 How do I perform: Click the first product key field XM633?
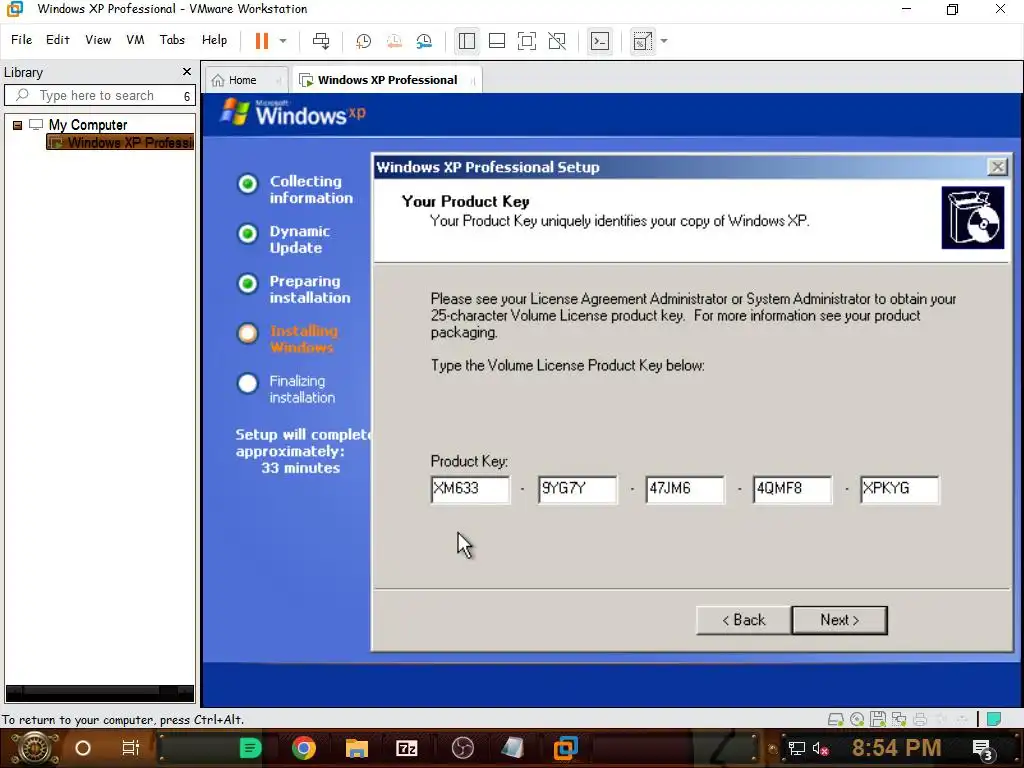tap(470, 489)
